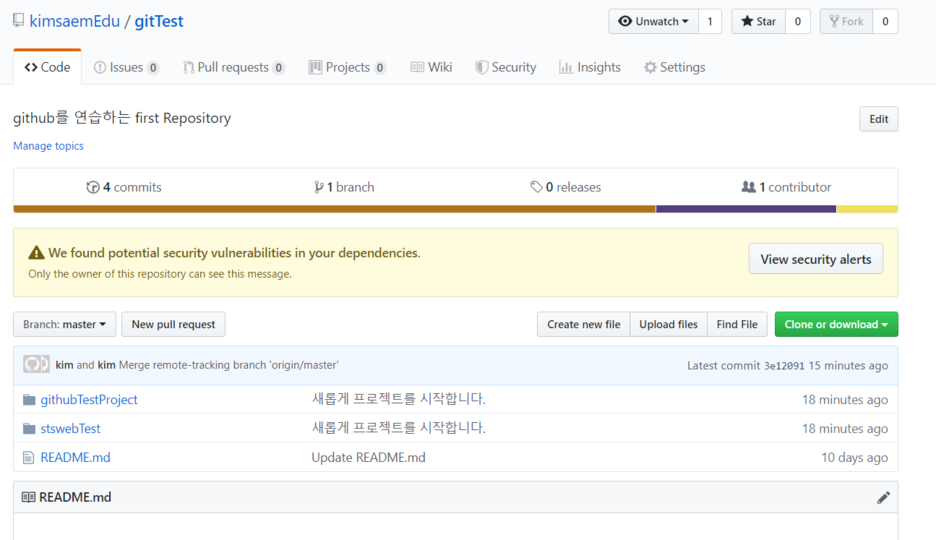Click the folder icon for githubTestProject
The image size is (936, 540).
[x=29, y=399]
